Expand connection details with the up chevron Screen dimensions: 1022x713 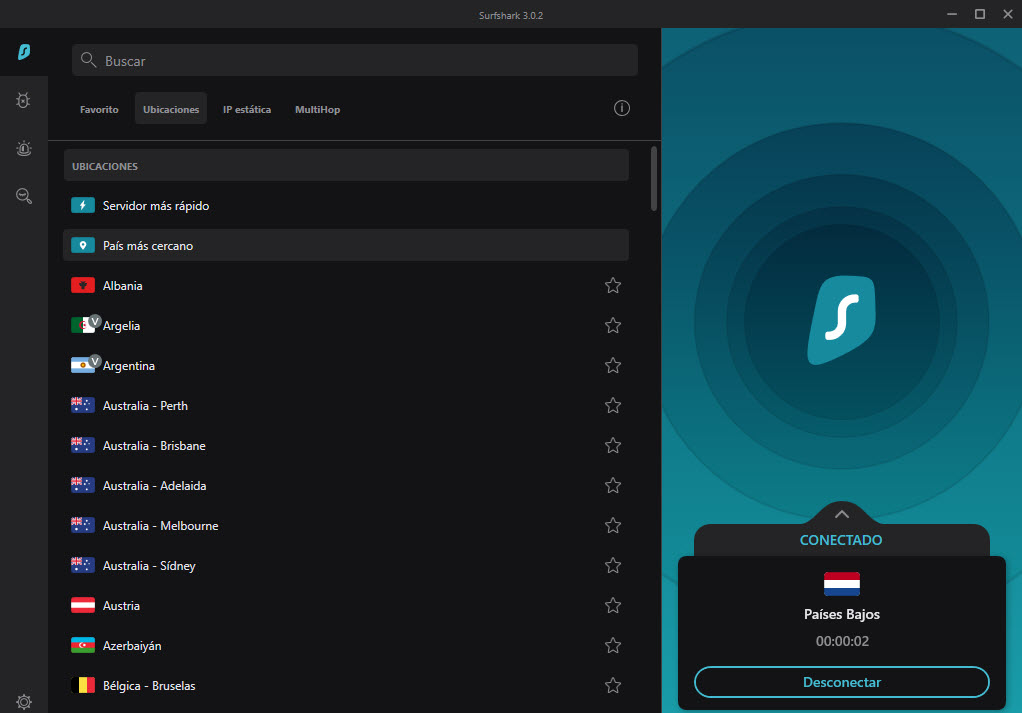click(841, 514)
